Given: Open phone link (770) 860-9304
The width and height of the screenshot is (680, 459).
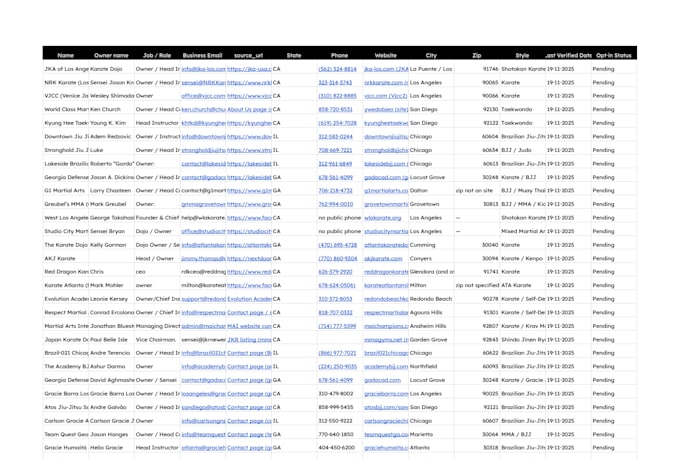Looking at the screenshot, I should pyautogui.click(x=338, y=258).
